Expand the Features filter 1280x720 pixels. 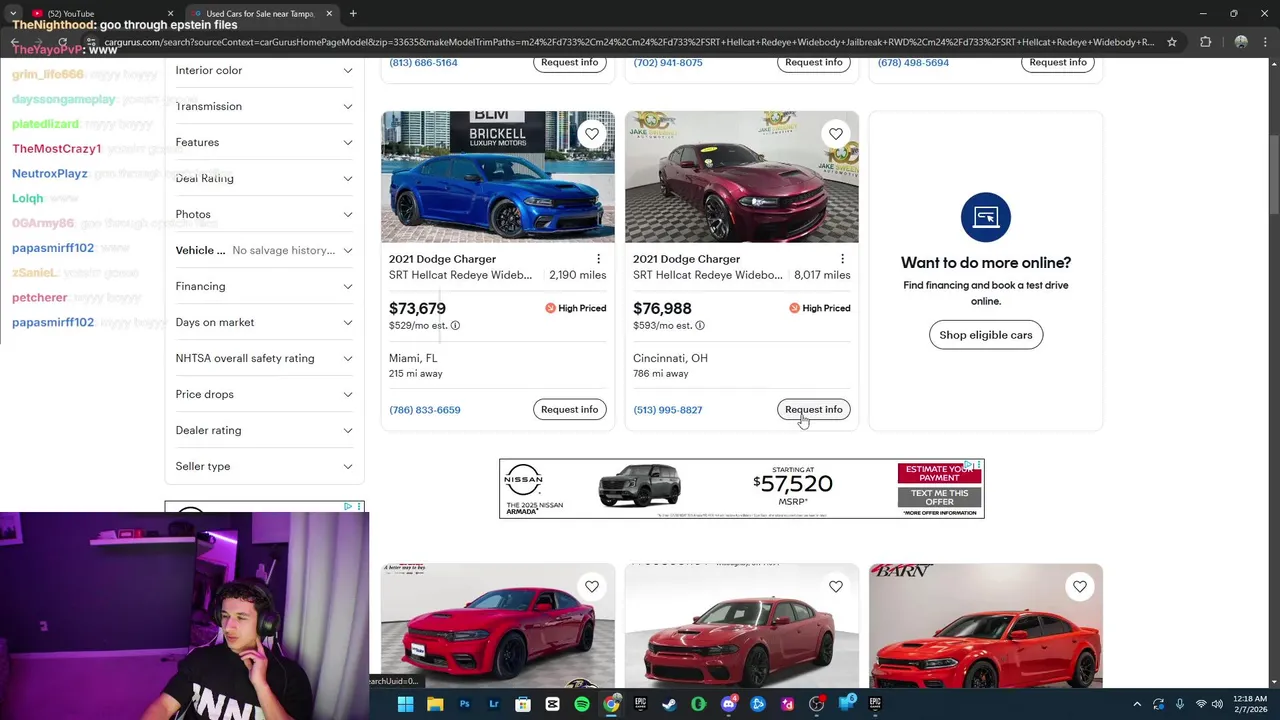264,142
